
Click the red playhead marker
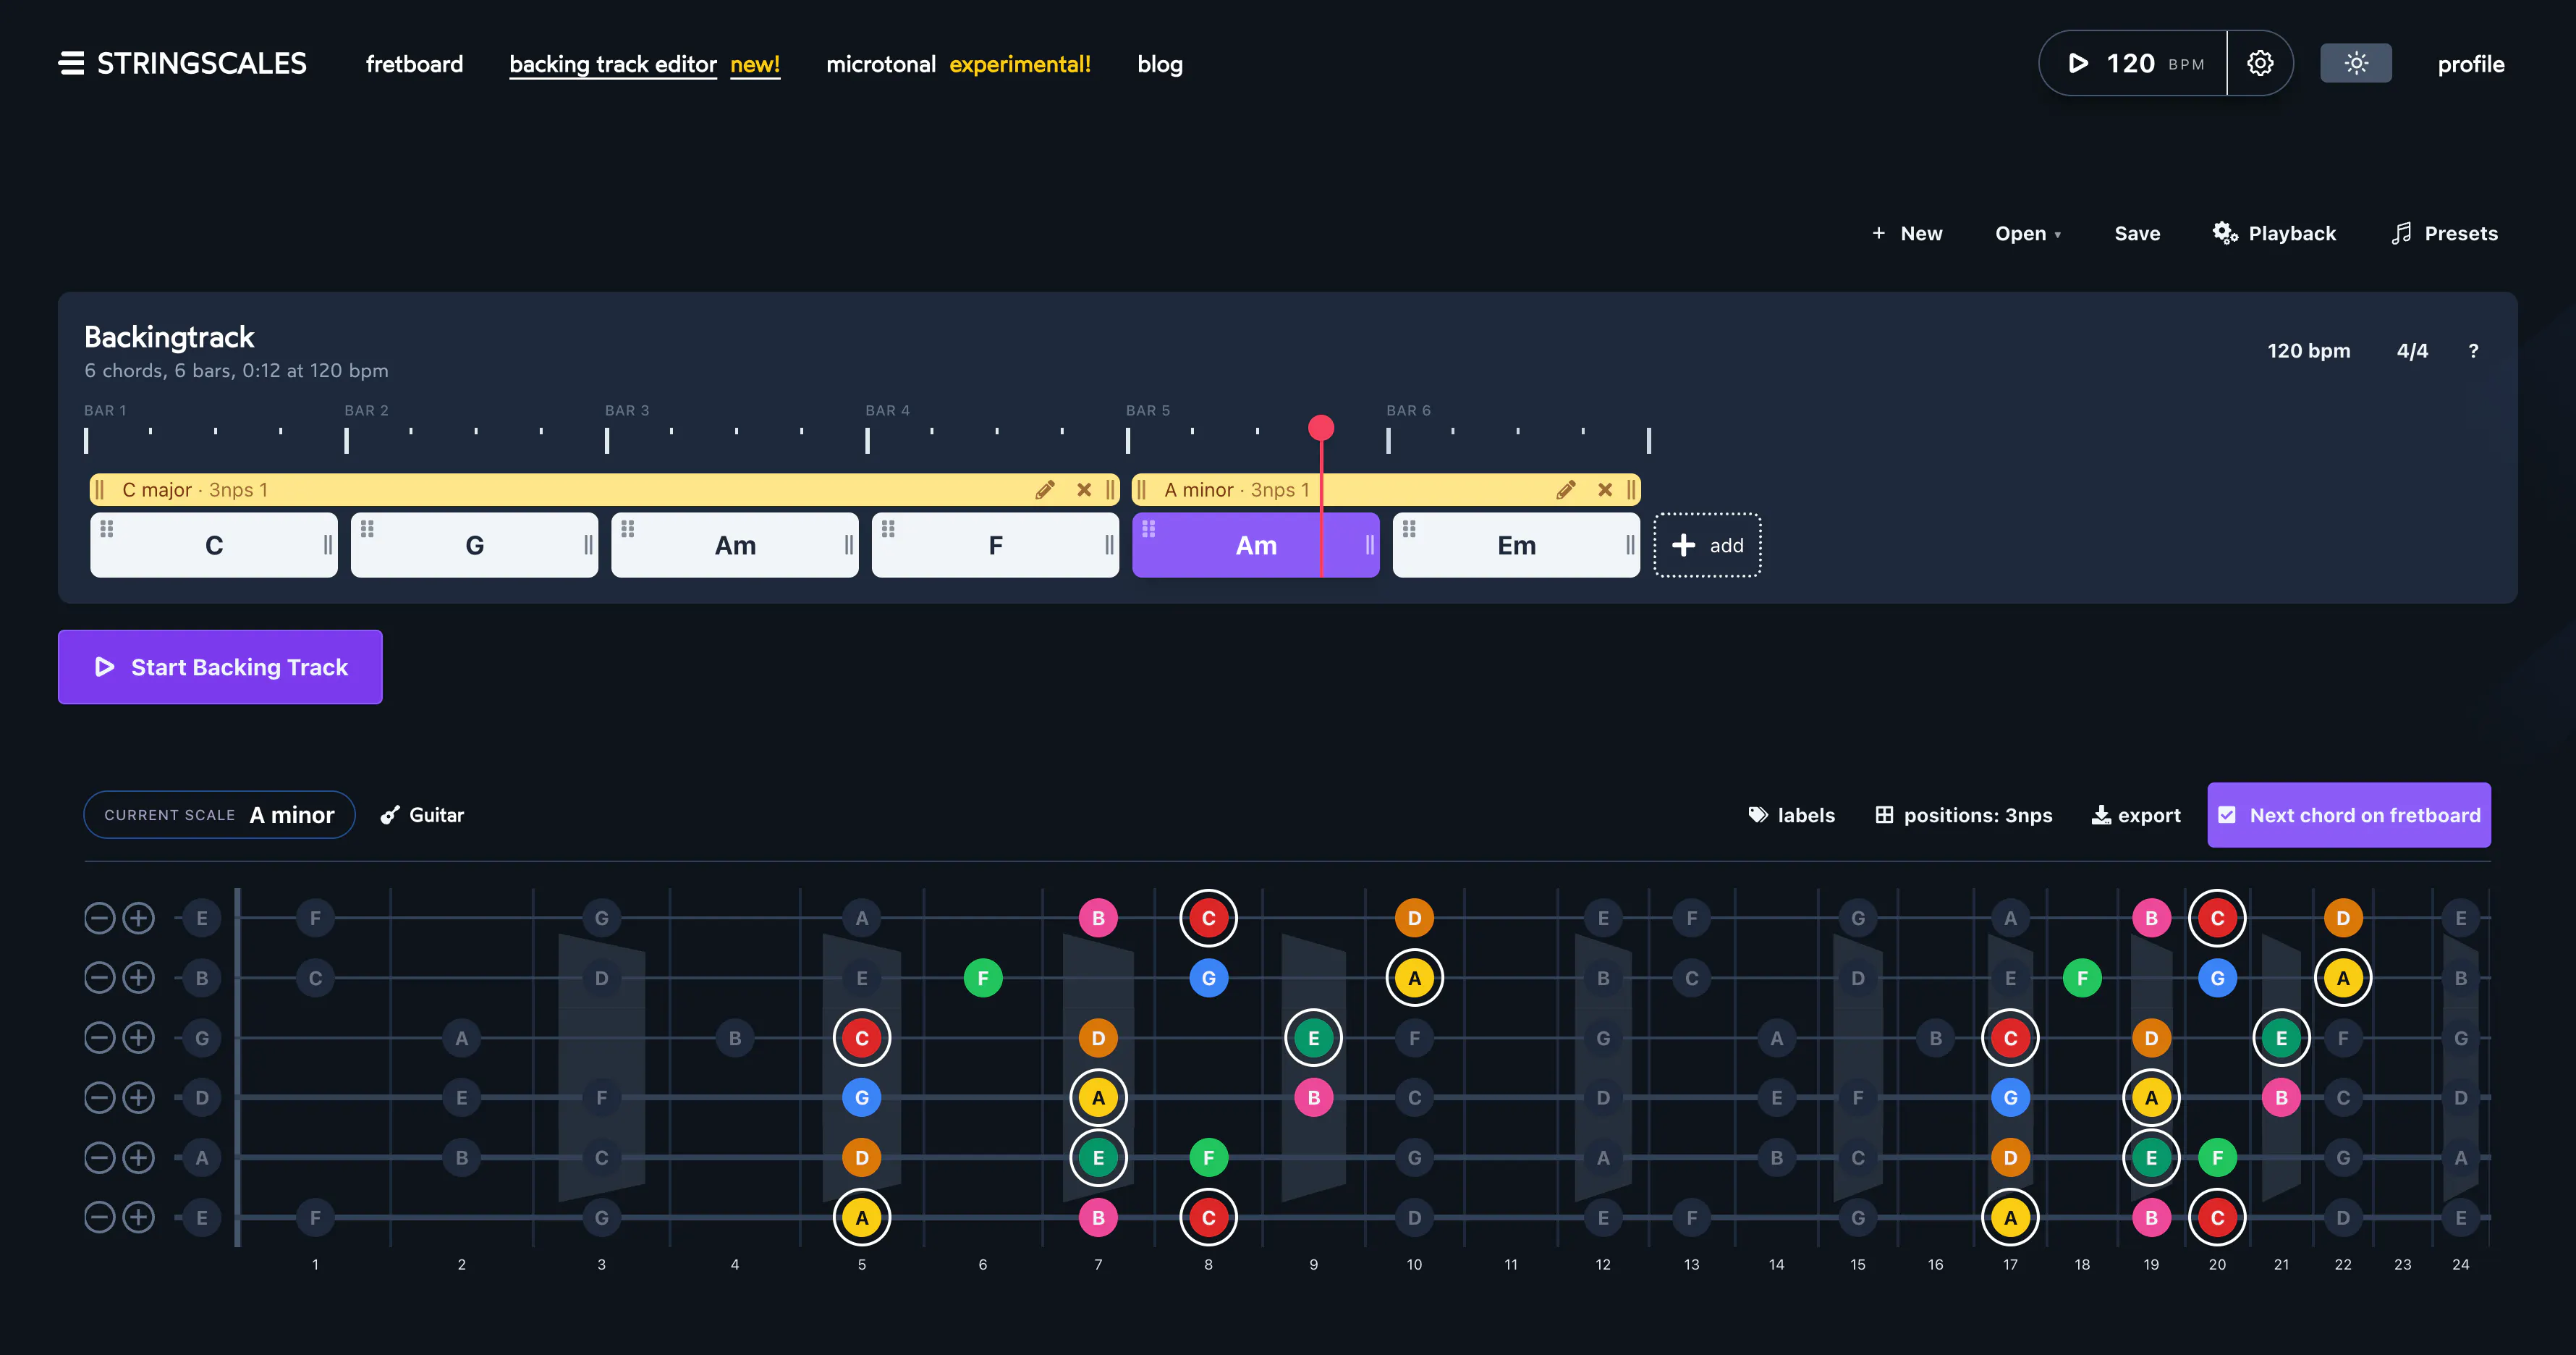pos(1321,428)
